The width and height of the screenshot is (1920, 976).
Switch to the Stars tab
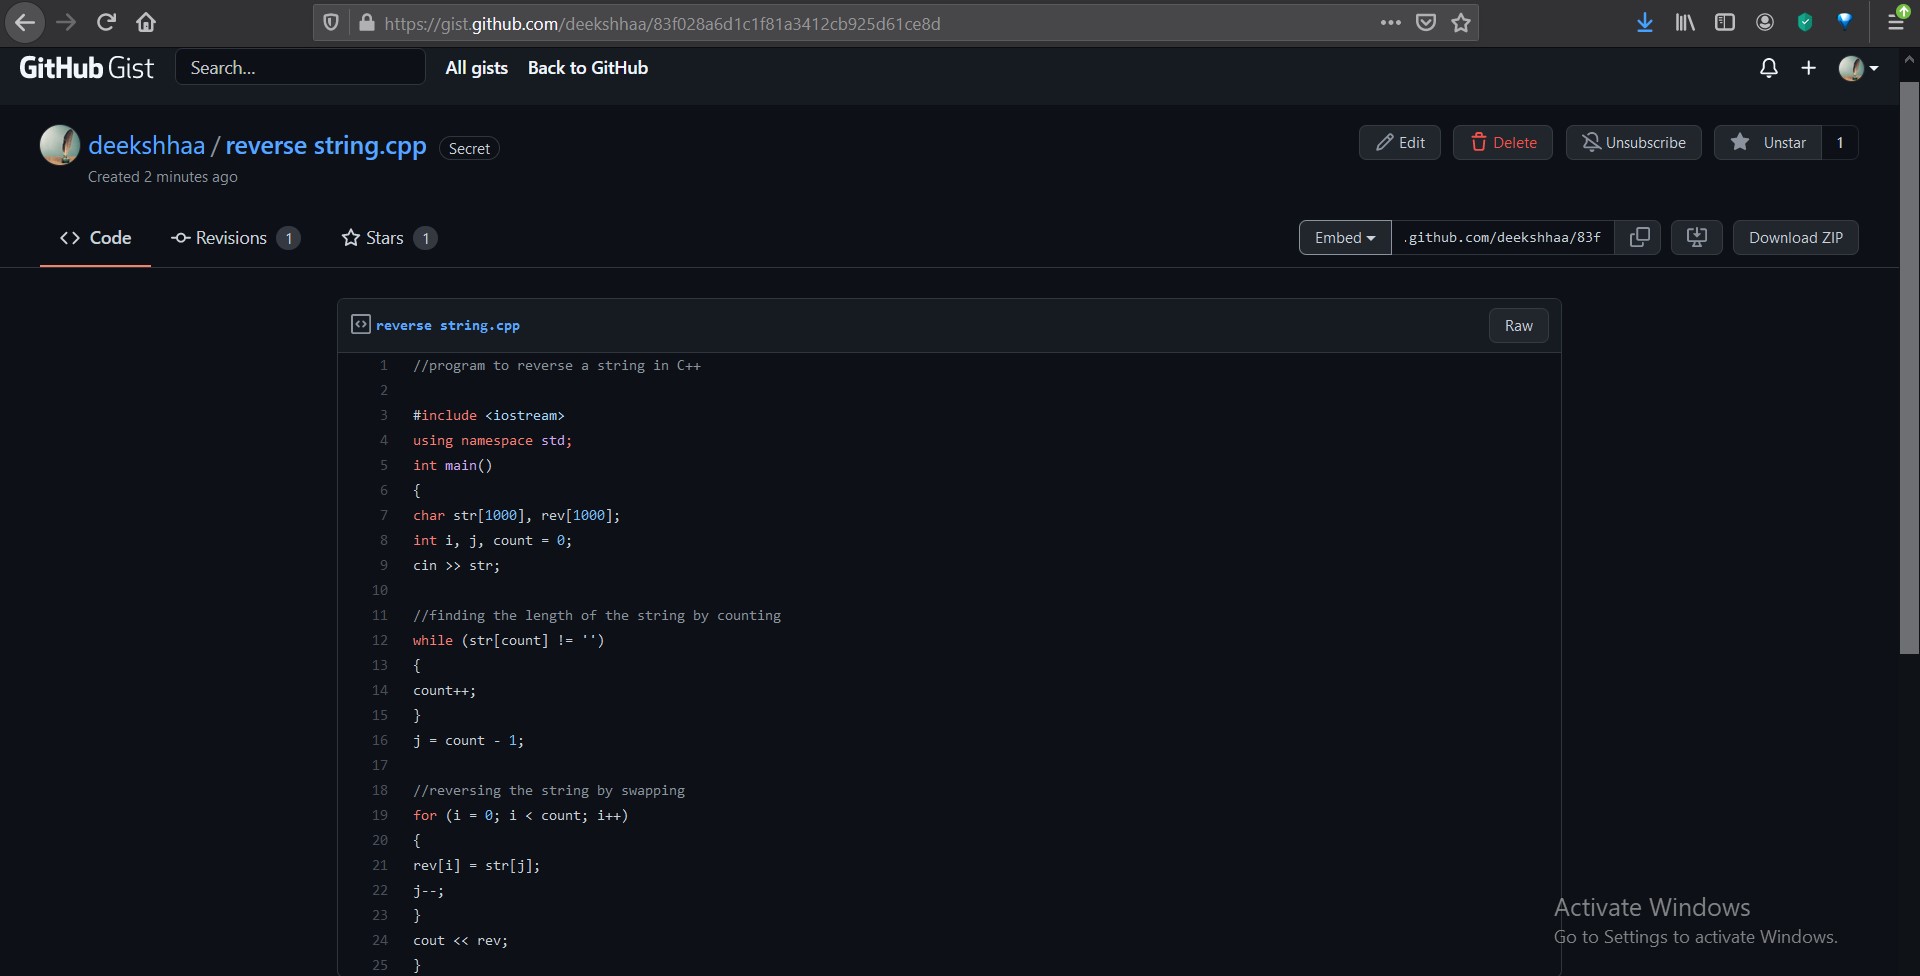389,238
